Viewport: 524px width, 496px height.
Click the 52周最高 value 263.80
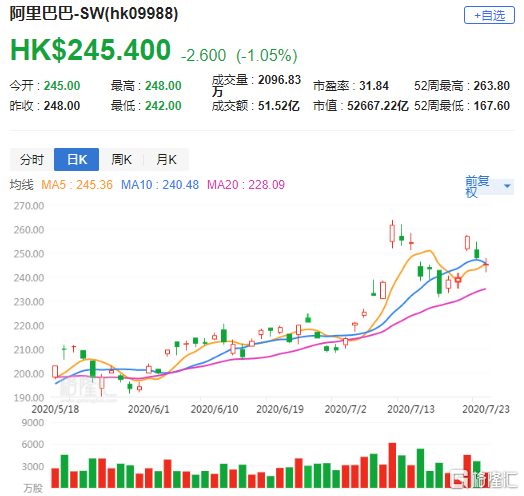492,86
